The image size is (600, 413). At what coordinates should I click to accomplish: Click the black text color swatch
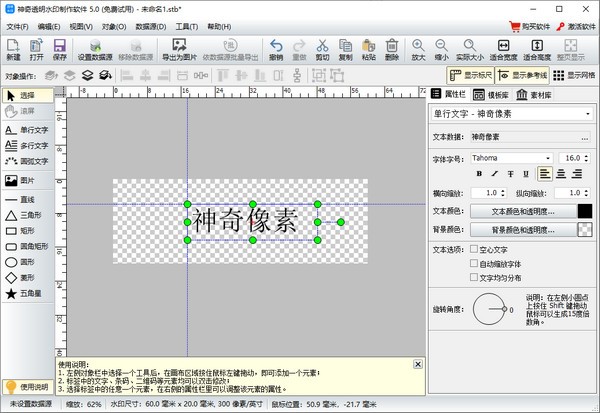[x=585, y=211]
